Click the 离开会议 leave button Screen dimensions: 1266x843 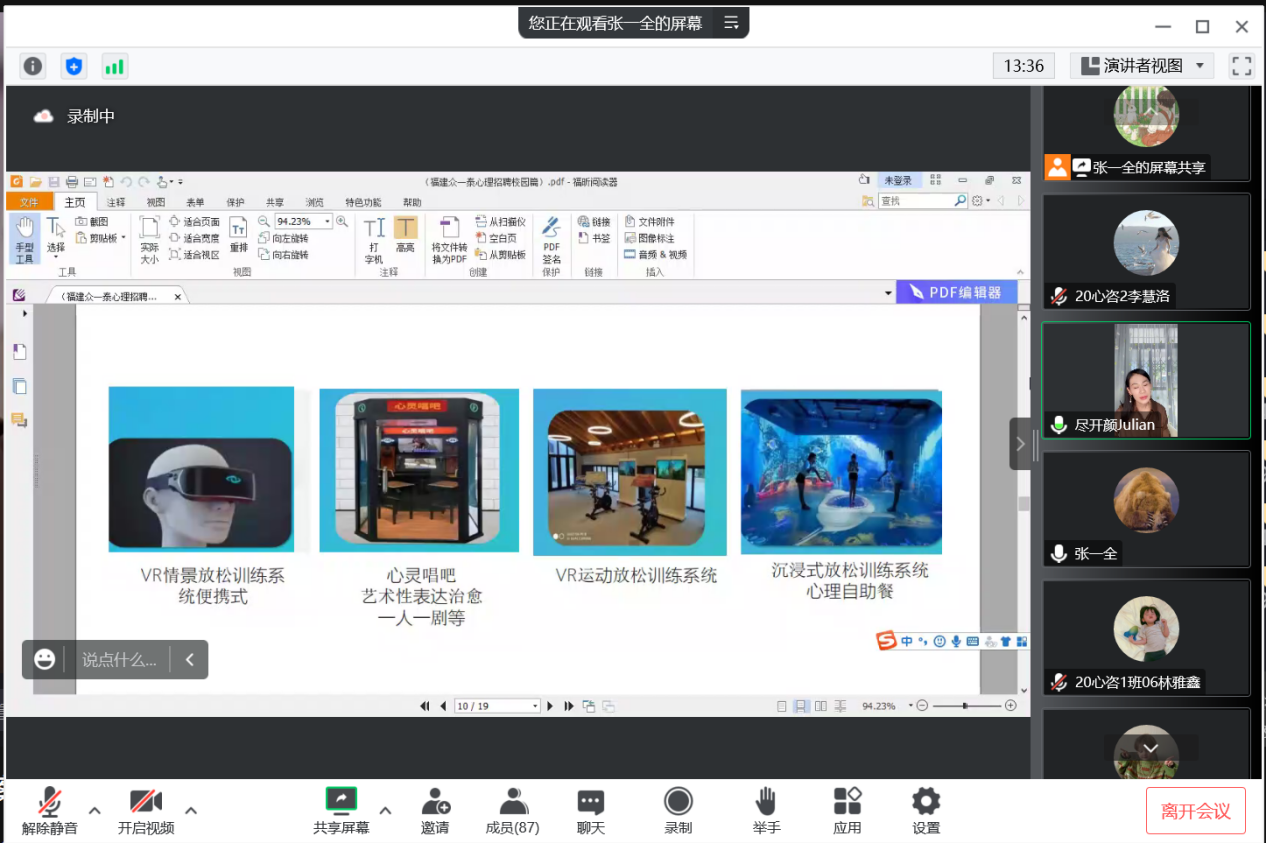pos(1195,810)
